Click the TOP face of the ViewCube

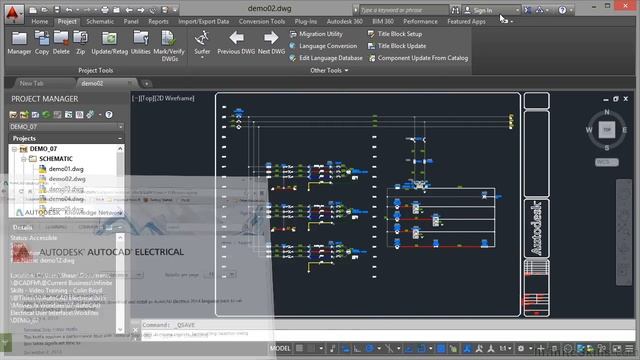click(607, 130)
